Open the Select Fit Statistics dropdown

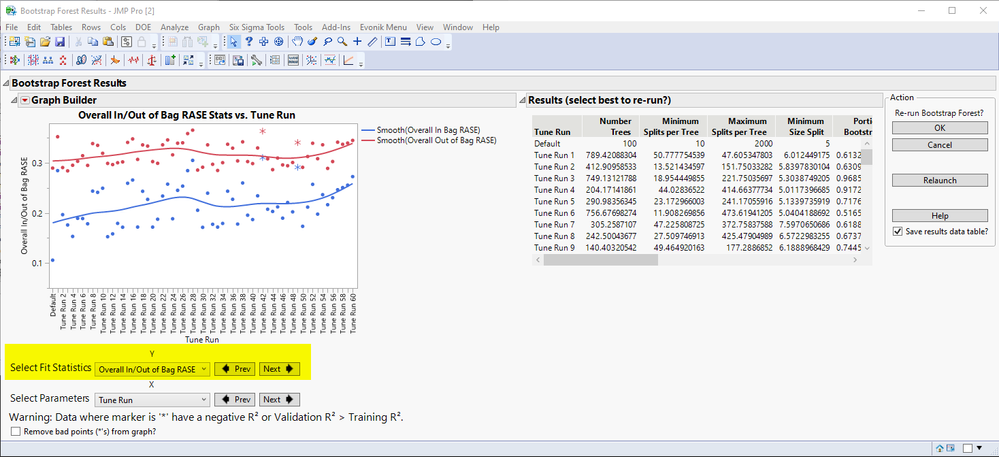(152, 369)
